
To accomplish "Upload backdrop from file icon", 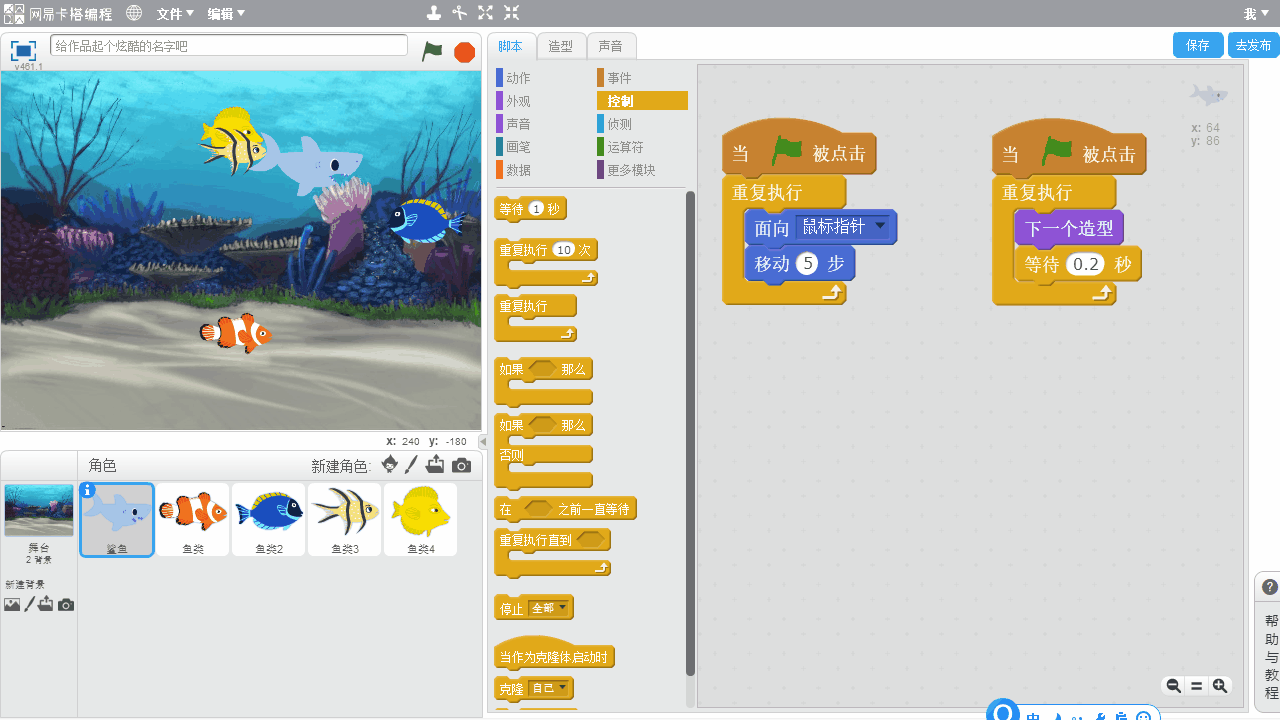I will tap(46, 604).
